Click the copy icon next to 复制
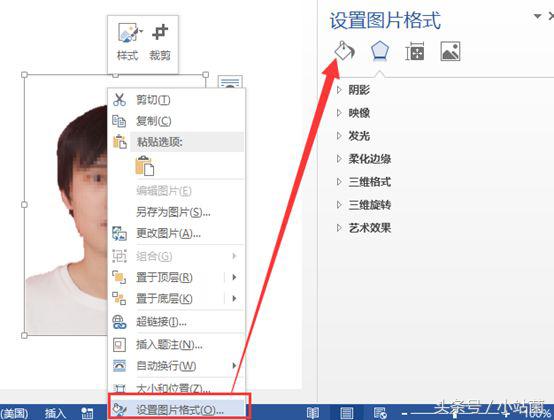The width and height of the screenshot is (554, 420). coord(119,121)
